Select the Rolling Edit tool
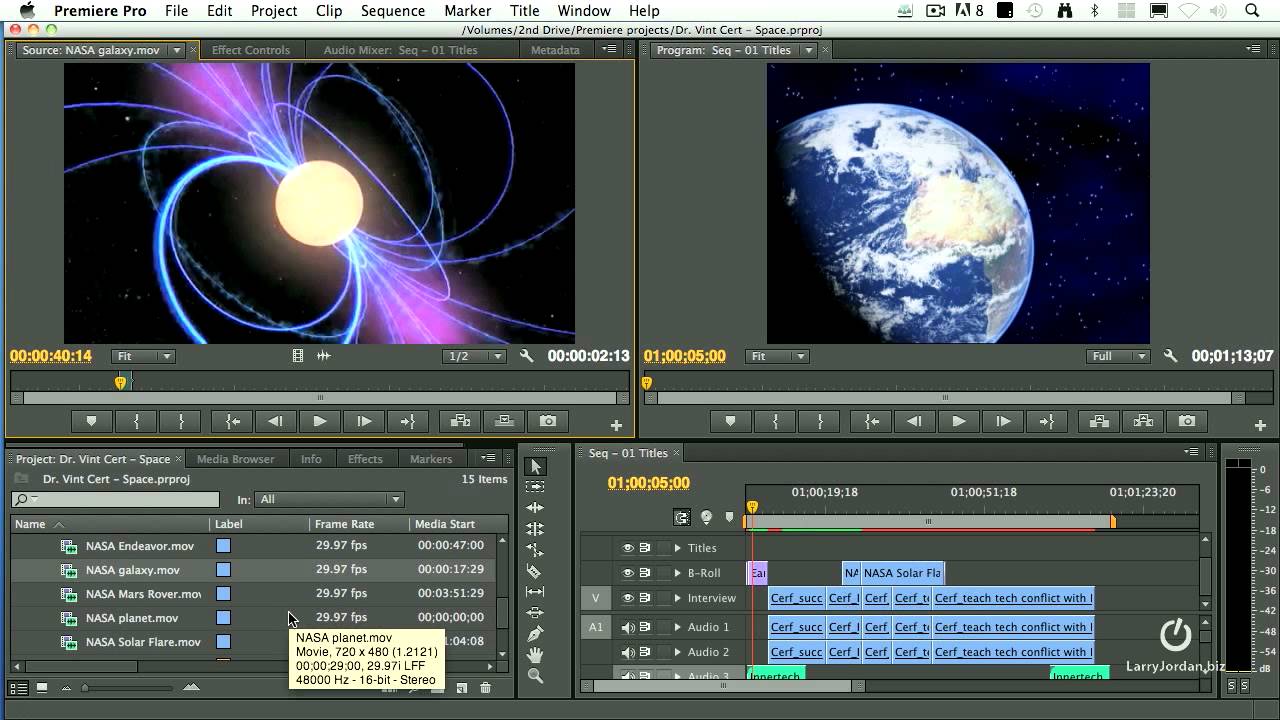This screenshot has width=1280, height=720. pyautogui.click(x=535, y=529)
